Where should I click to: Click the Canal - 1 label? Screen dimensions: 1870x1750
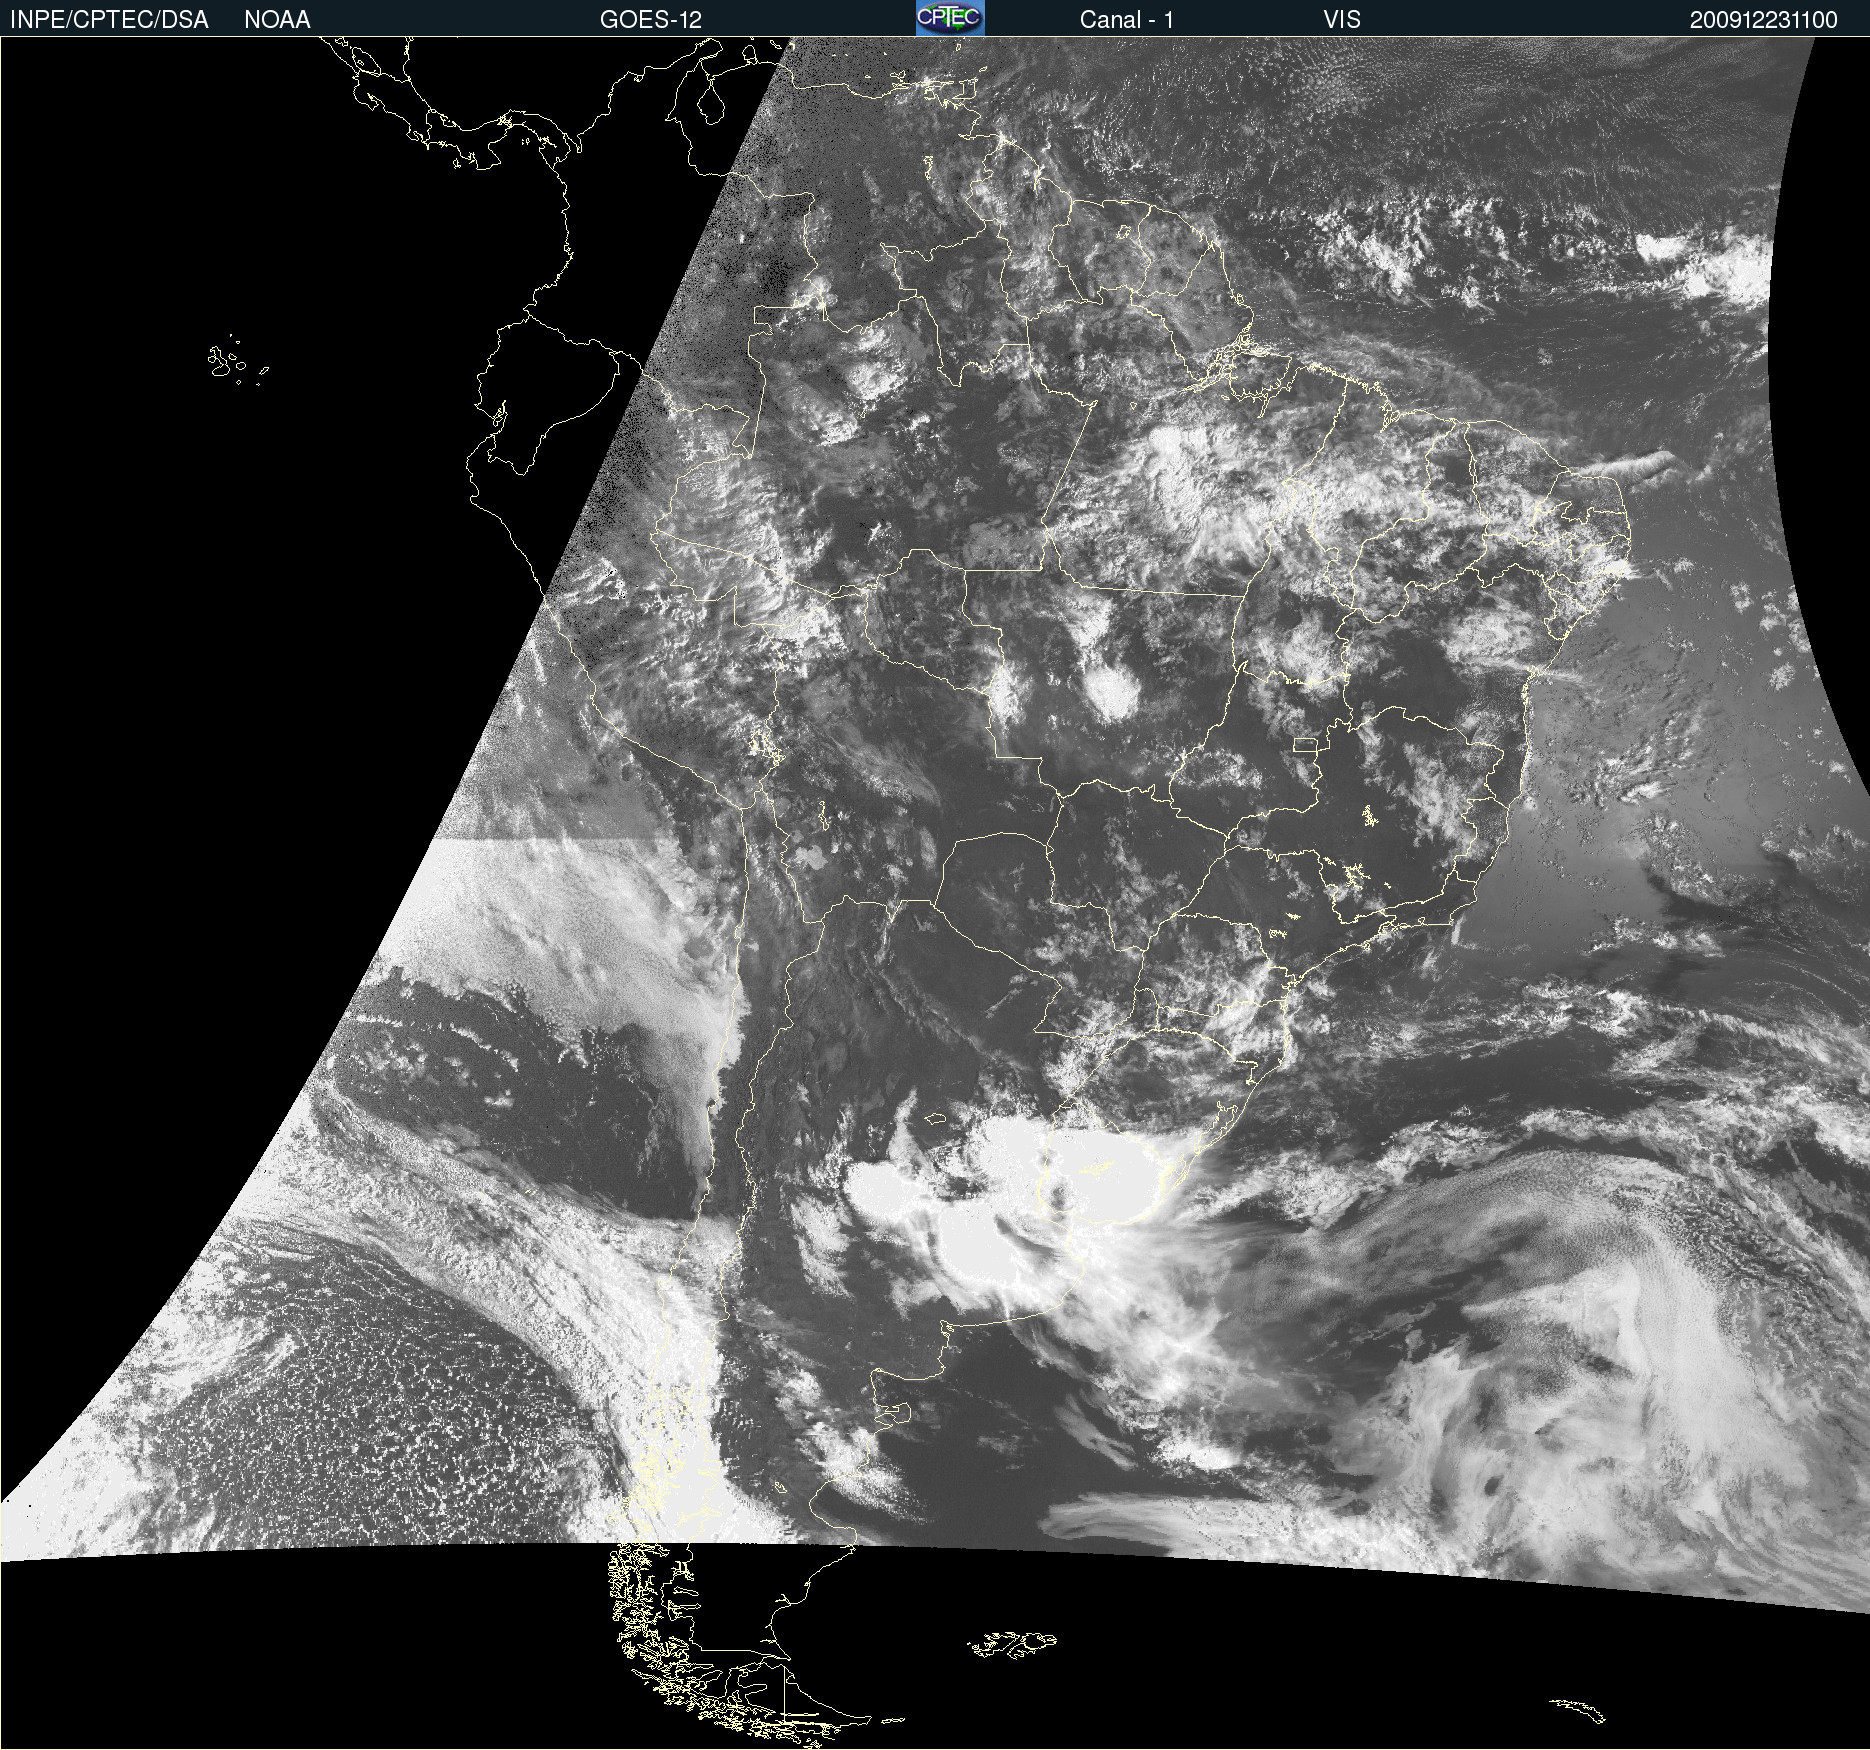[1127, 20]
